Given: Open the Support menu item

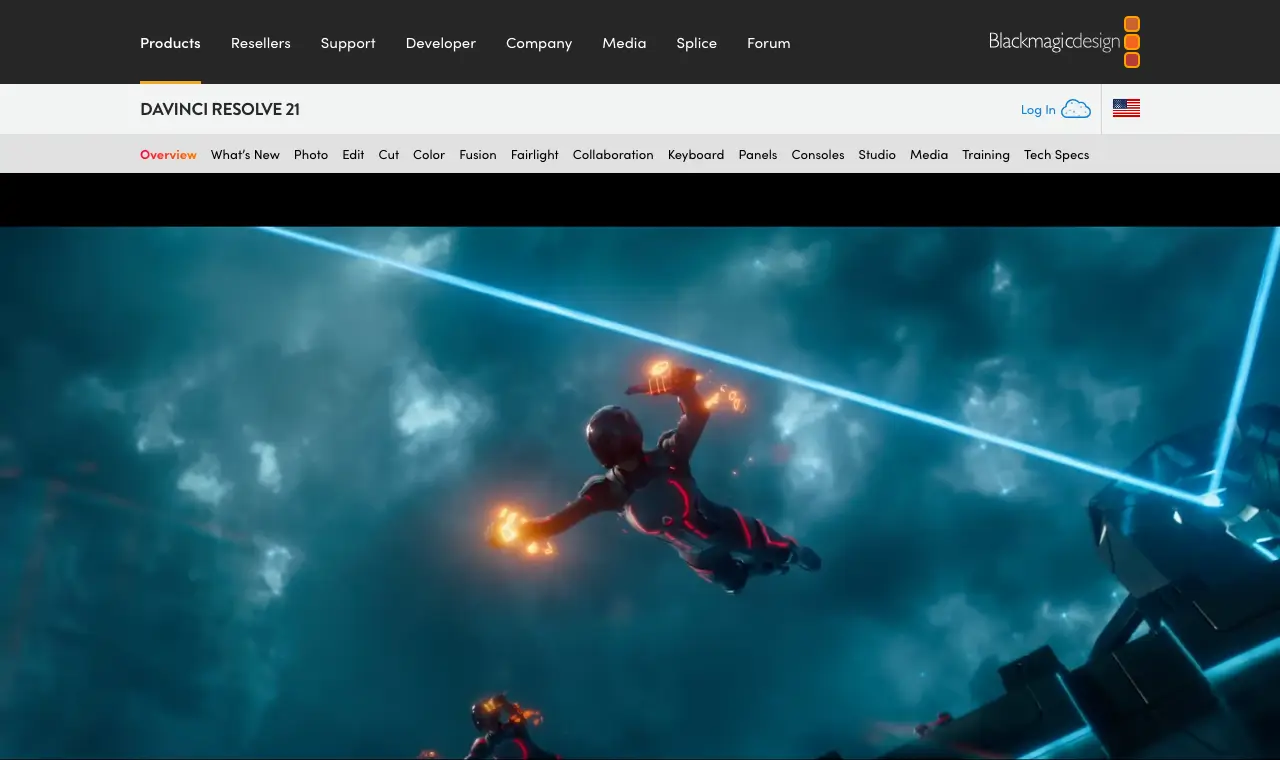Looking at the screenshot, I should (x=348, y=43).
